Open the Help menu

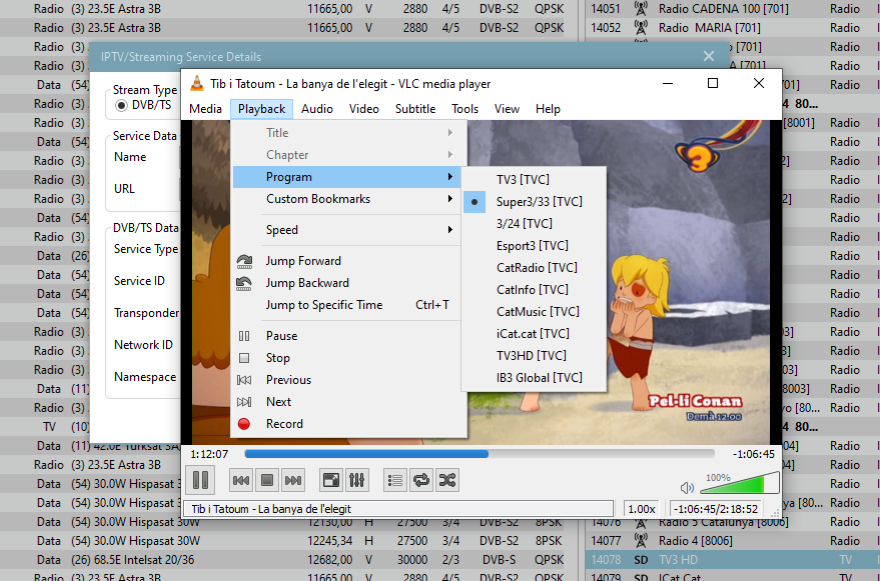pos(548,109)
